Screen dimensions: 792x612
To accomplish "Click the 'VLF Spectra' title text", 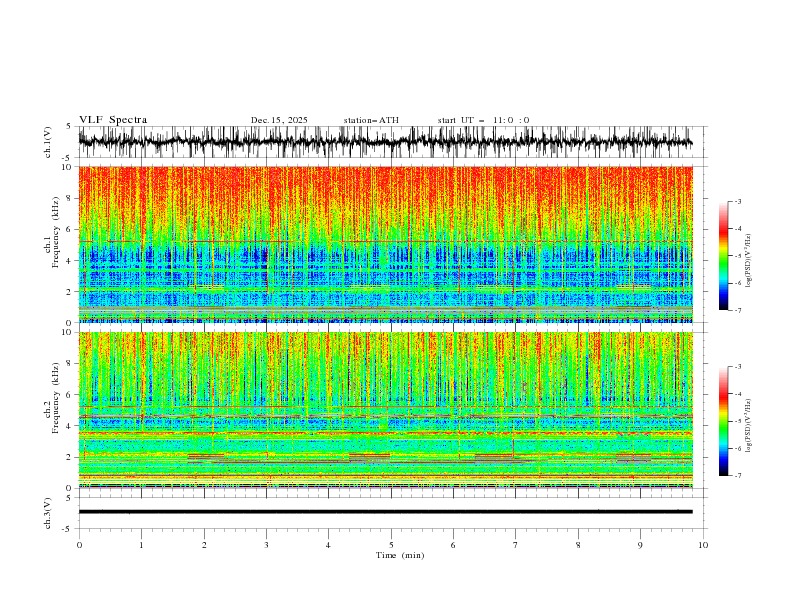I will [113, 120].
